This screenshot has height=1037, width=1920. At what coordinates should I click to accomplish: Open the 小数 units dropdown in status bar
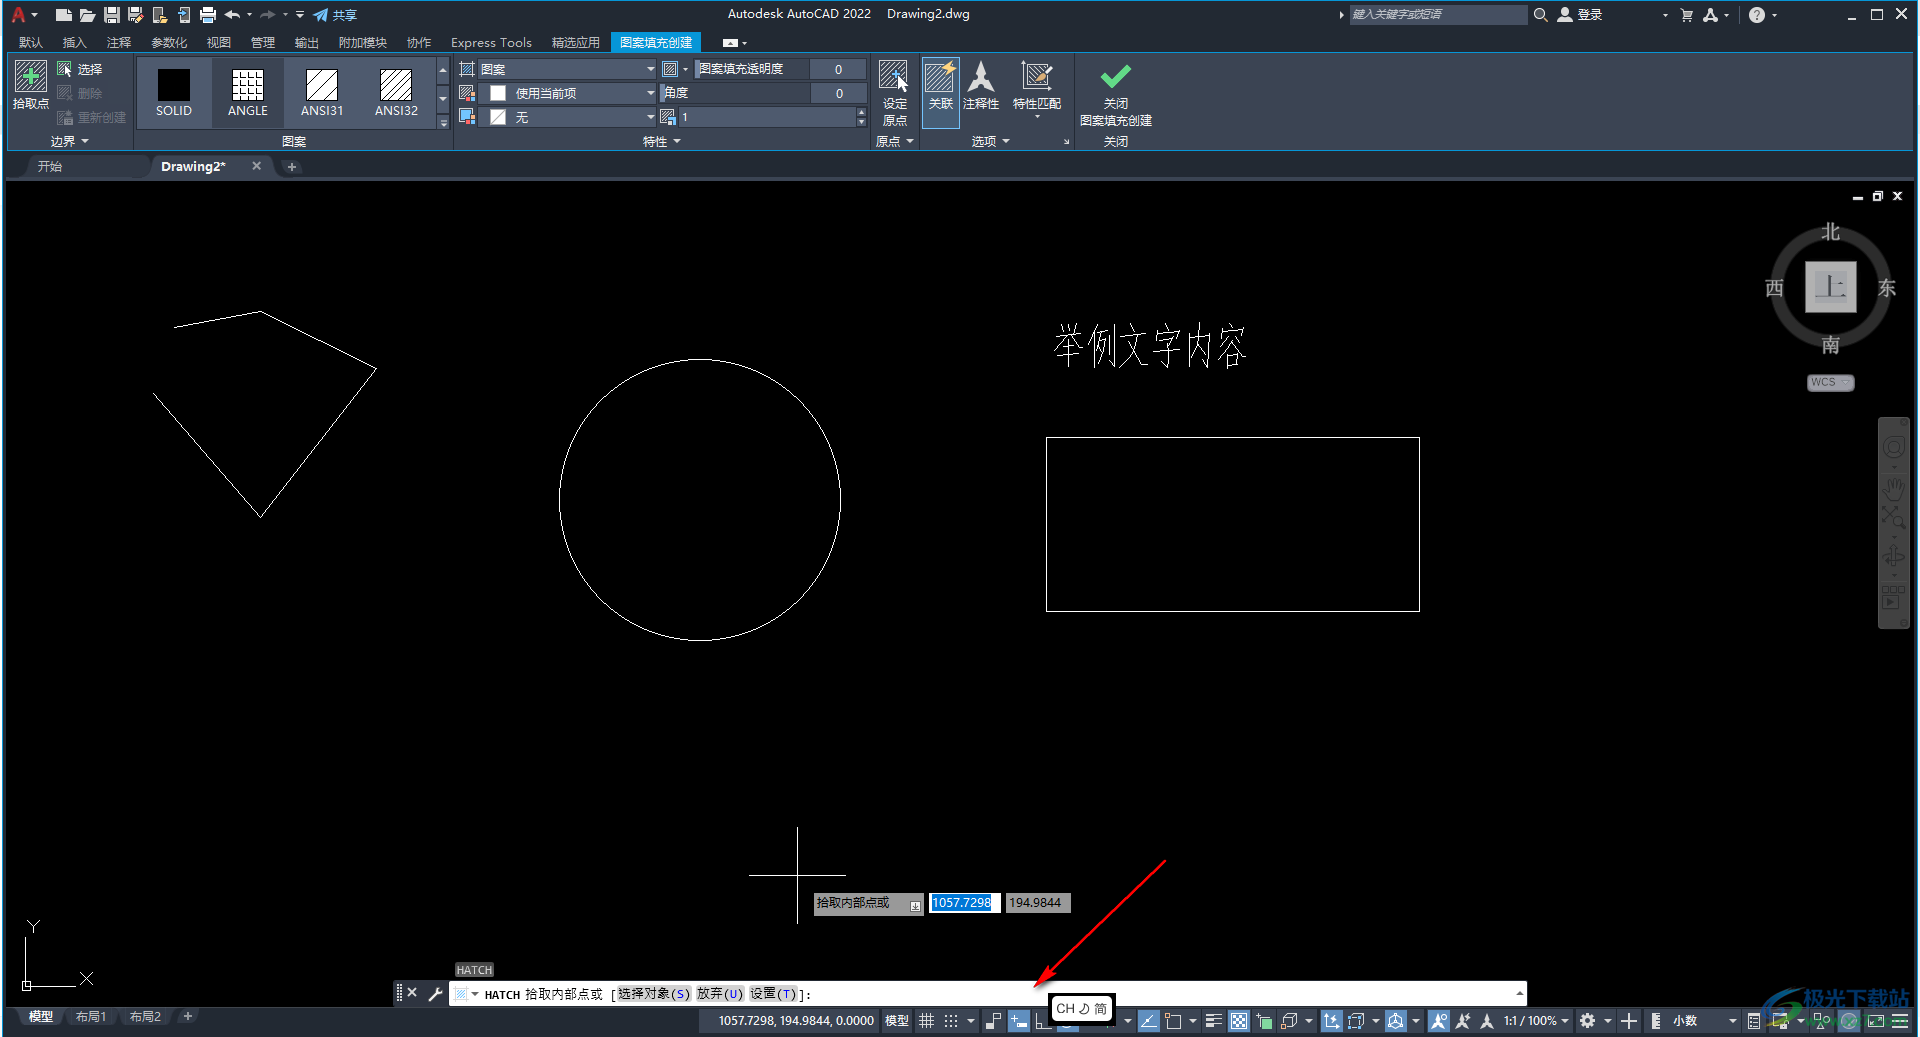(1704, 1021)
